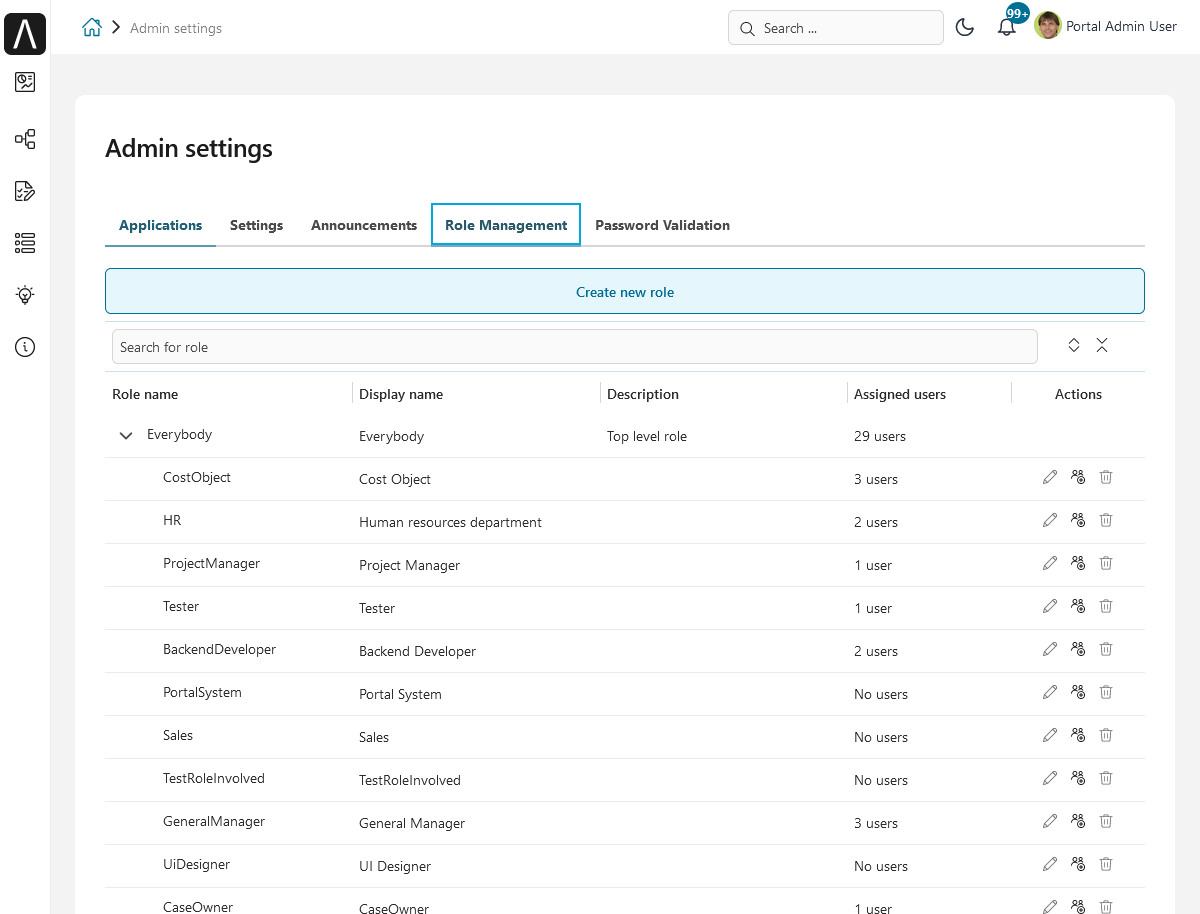
Task: Collapse all roles in the tree
Action: 1102,345
